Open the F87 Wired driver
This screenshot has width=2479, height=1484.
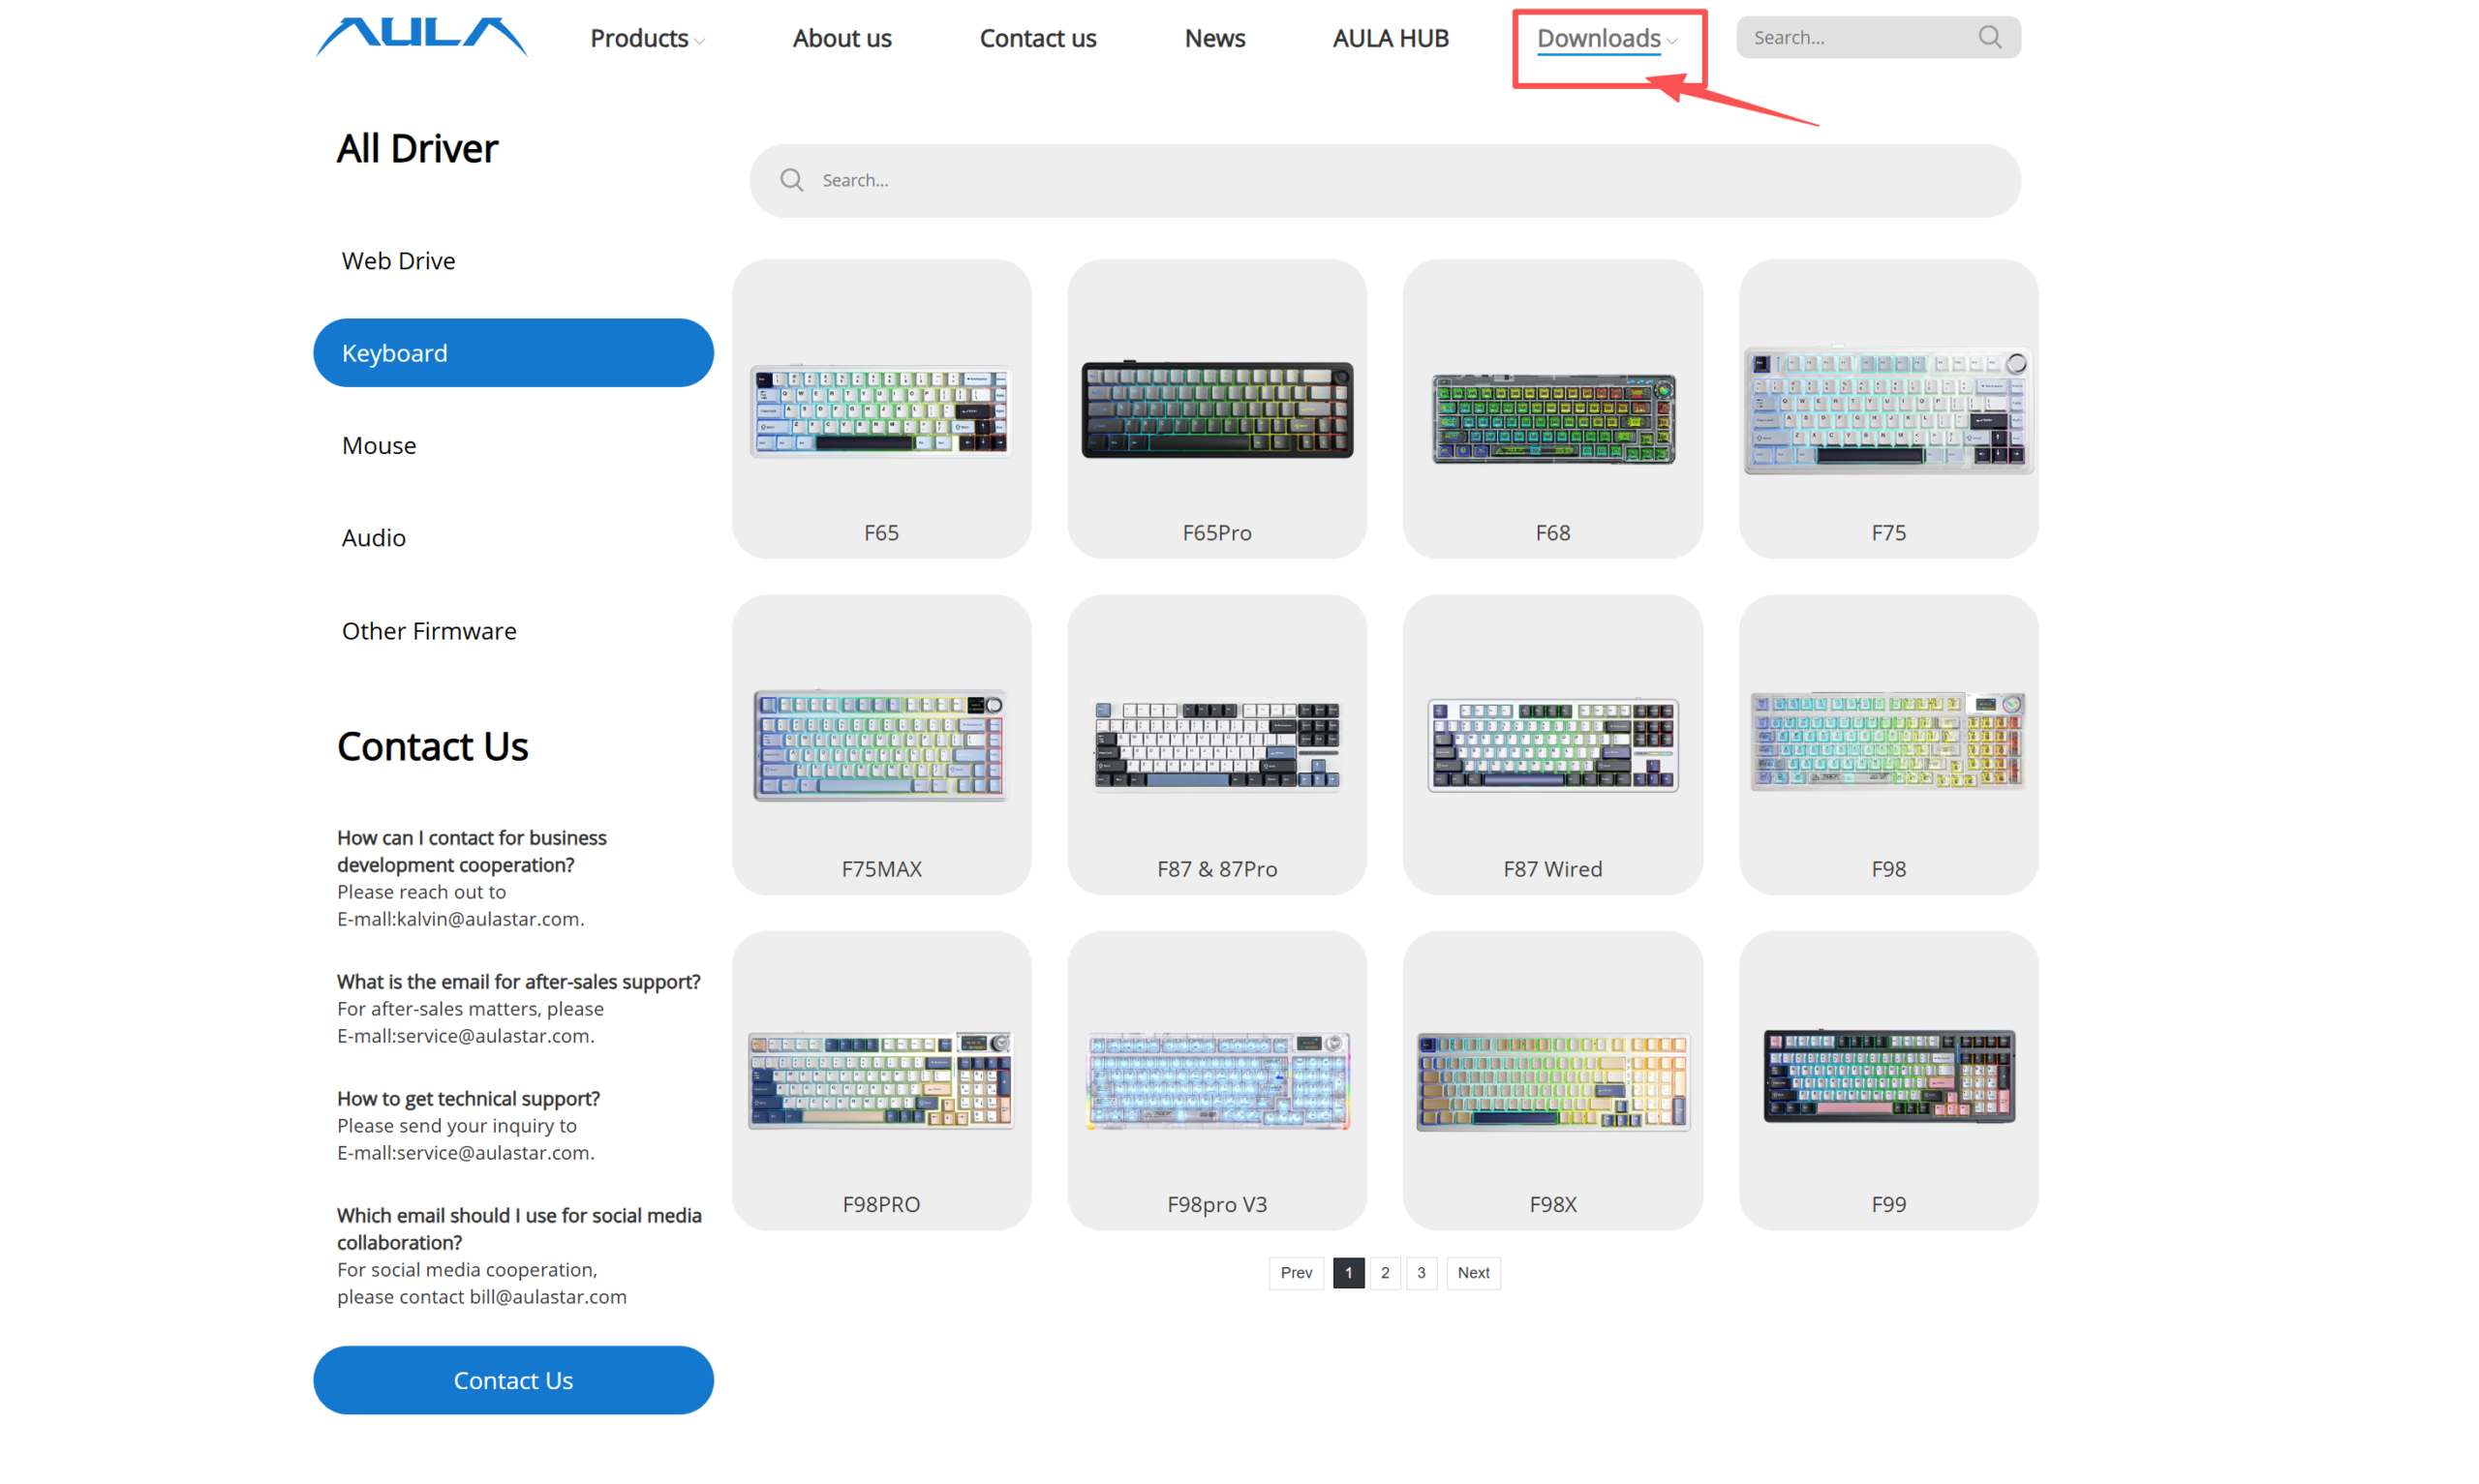(x=1552, y=744)
